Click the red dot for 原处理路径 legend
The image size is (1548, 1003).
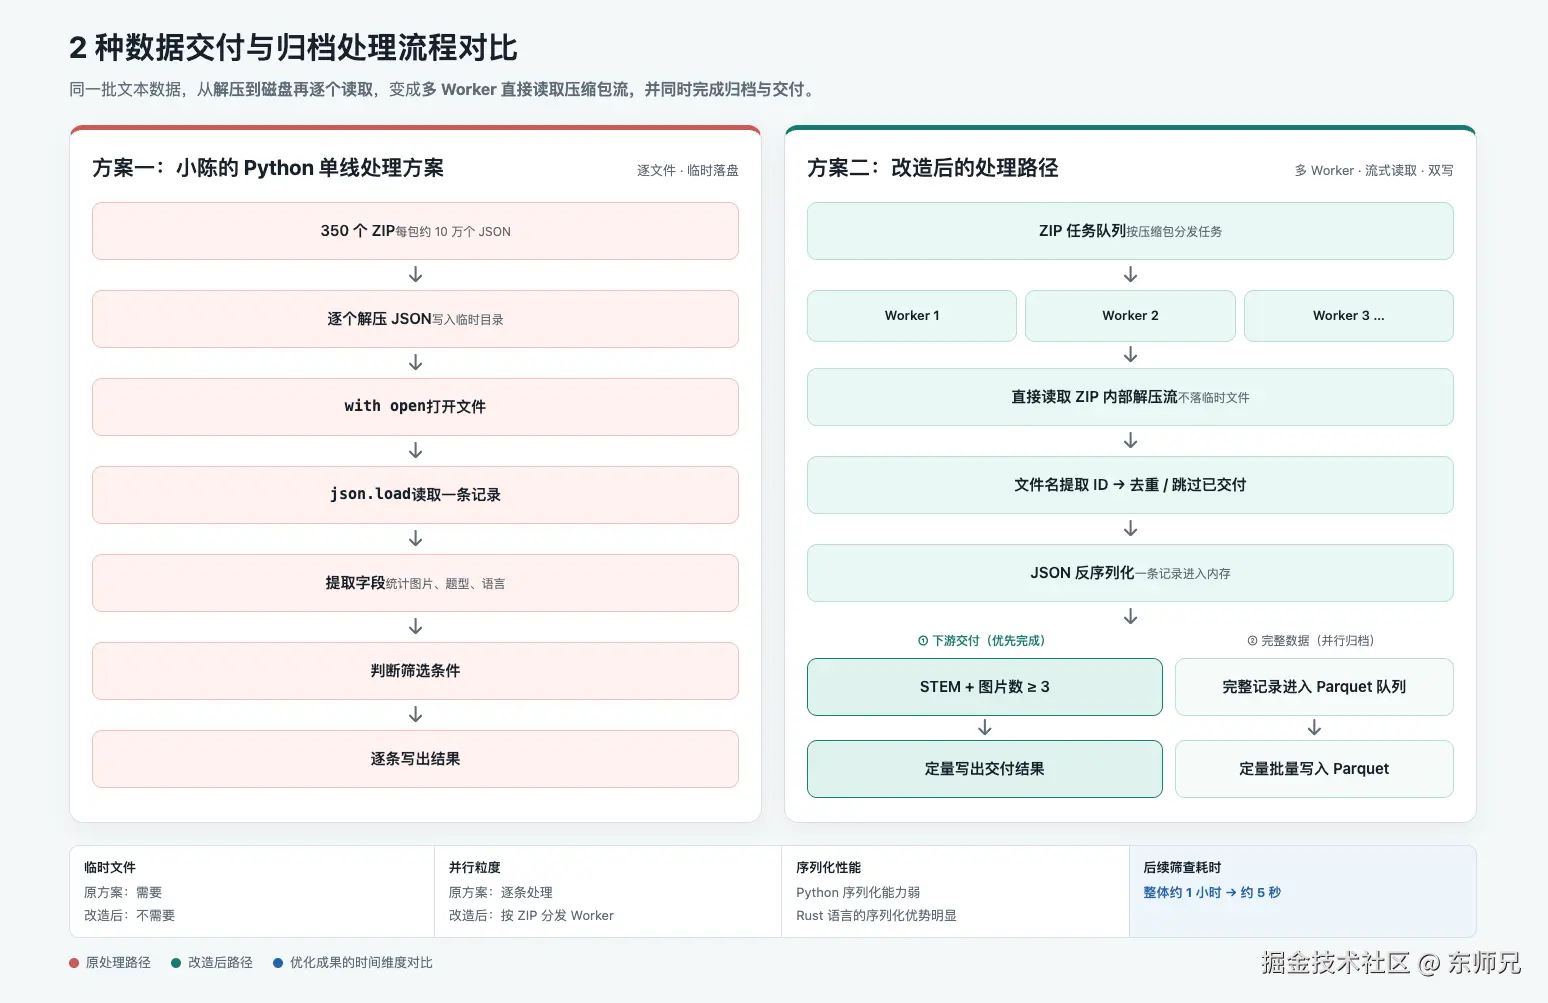click(x=74, y=963)
